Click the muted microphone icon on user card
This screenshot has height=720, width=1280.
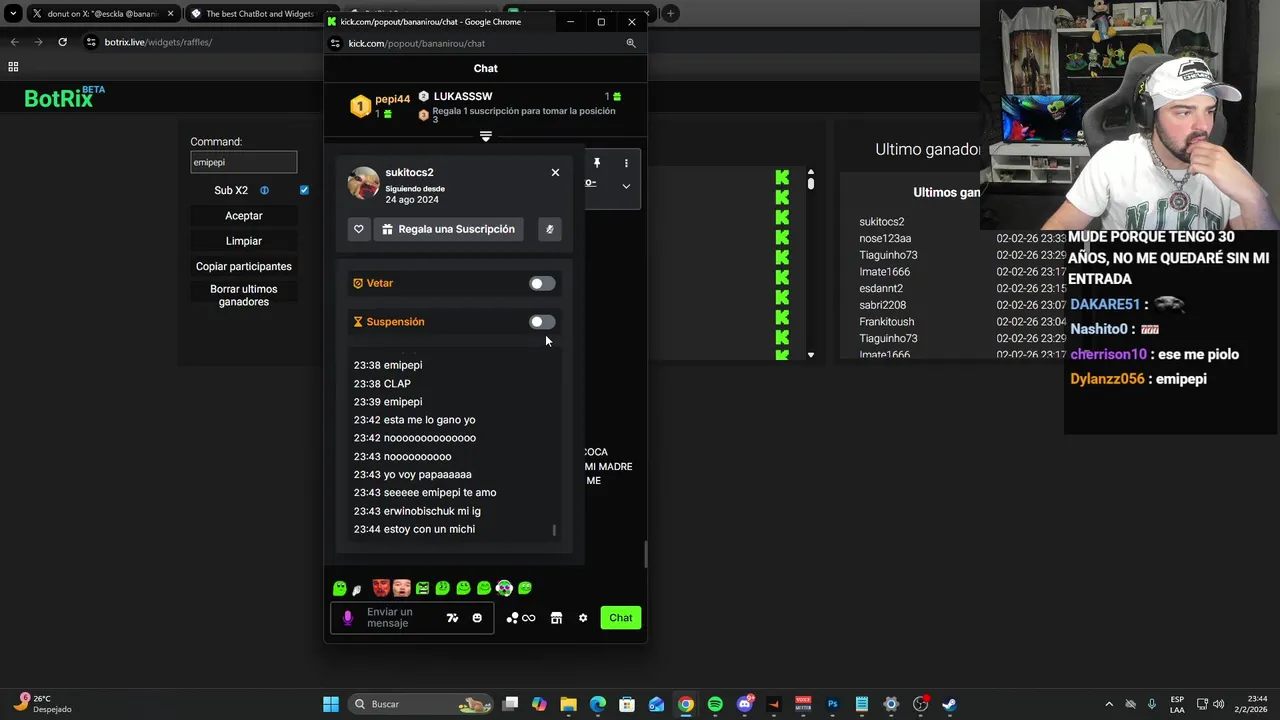pos(549,229)
